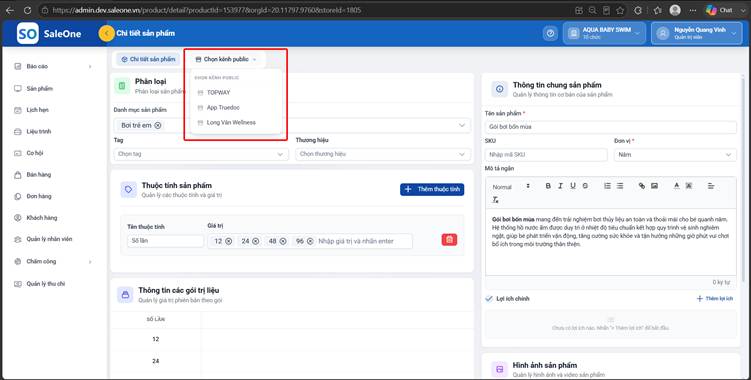The height and width of the screenshot is (380, 751).
Task: Open the AQUA BABY SWIM organization switcher
Action: 604,33
